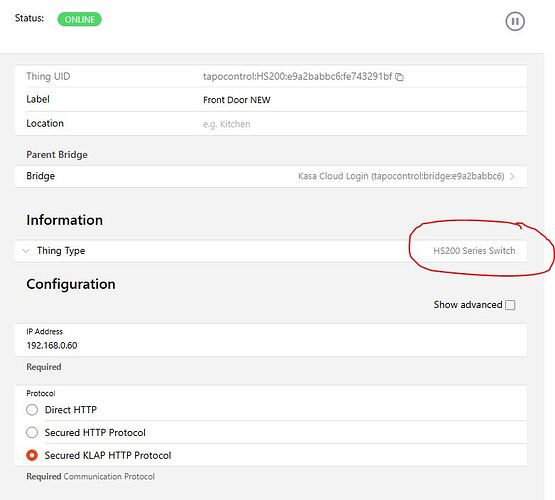This screenshot has height=500, width=555.
Task: Click the 'Location' row label
Action: (45, 123)
